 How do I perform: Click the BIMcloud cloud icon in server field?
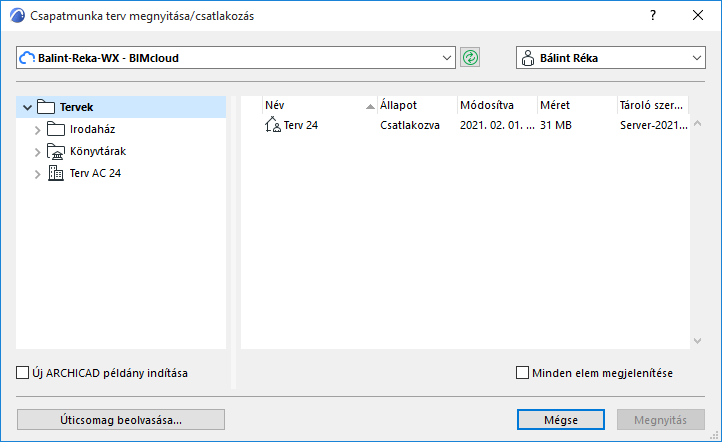tap(27, 58)
